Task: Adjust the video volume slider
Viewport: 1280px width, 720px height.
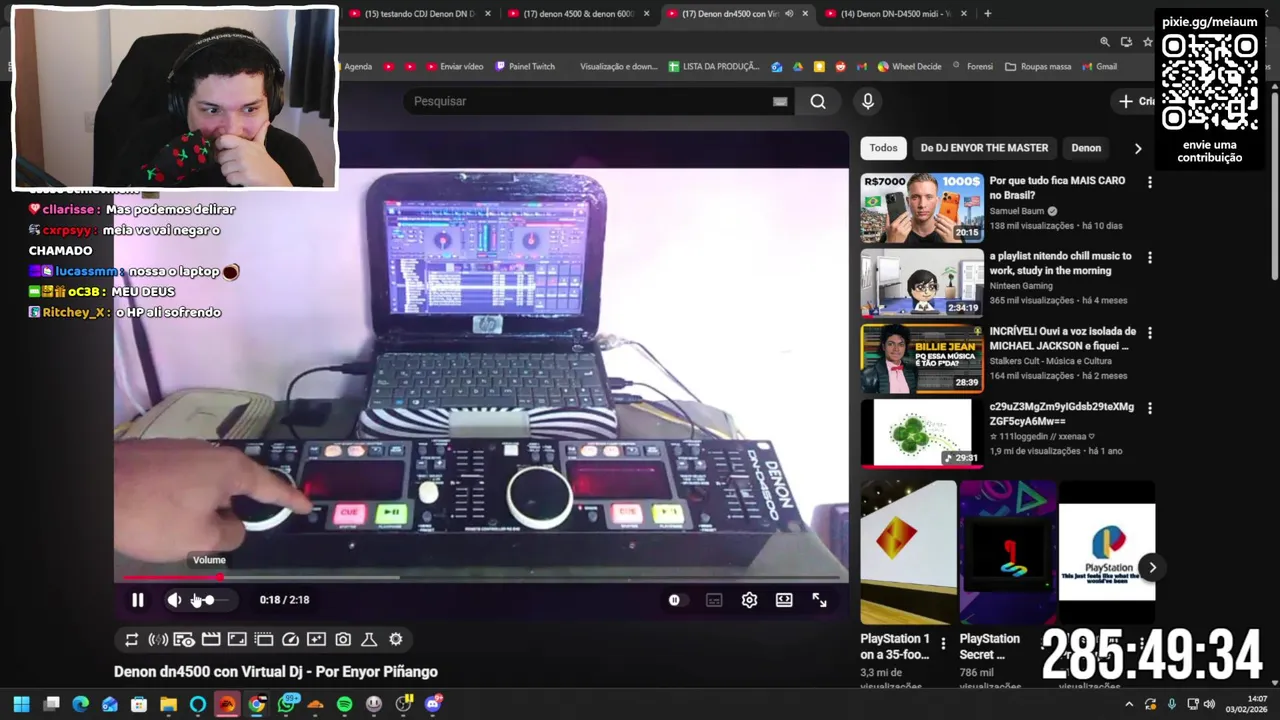Action: [211, 600]
